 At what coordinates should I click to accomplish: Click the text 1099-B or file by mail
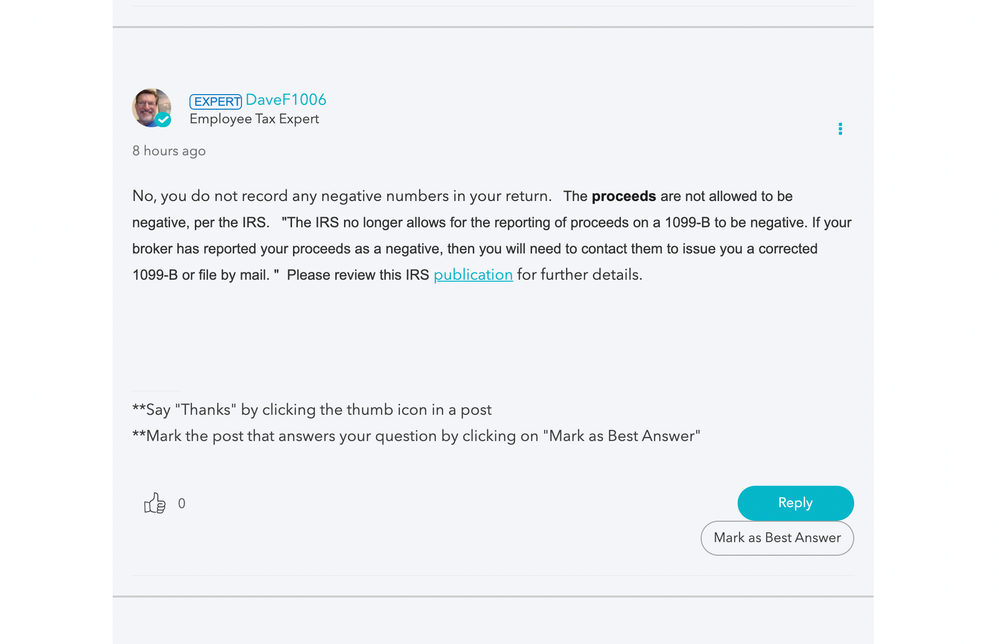click(201, 275)
